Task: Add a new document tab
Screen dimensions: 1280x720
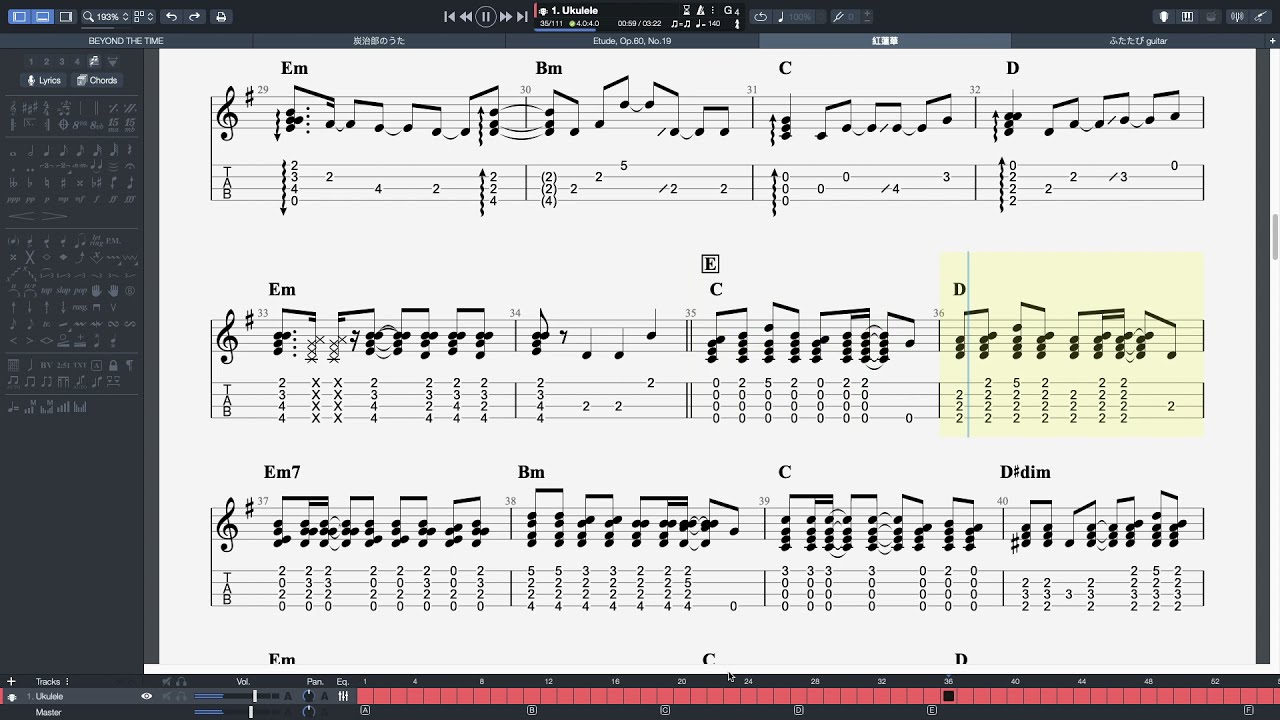Action: (x=1272, y=41)
